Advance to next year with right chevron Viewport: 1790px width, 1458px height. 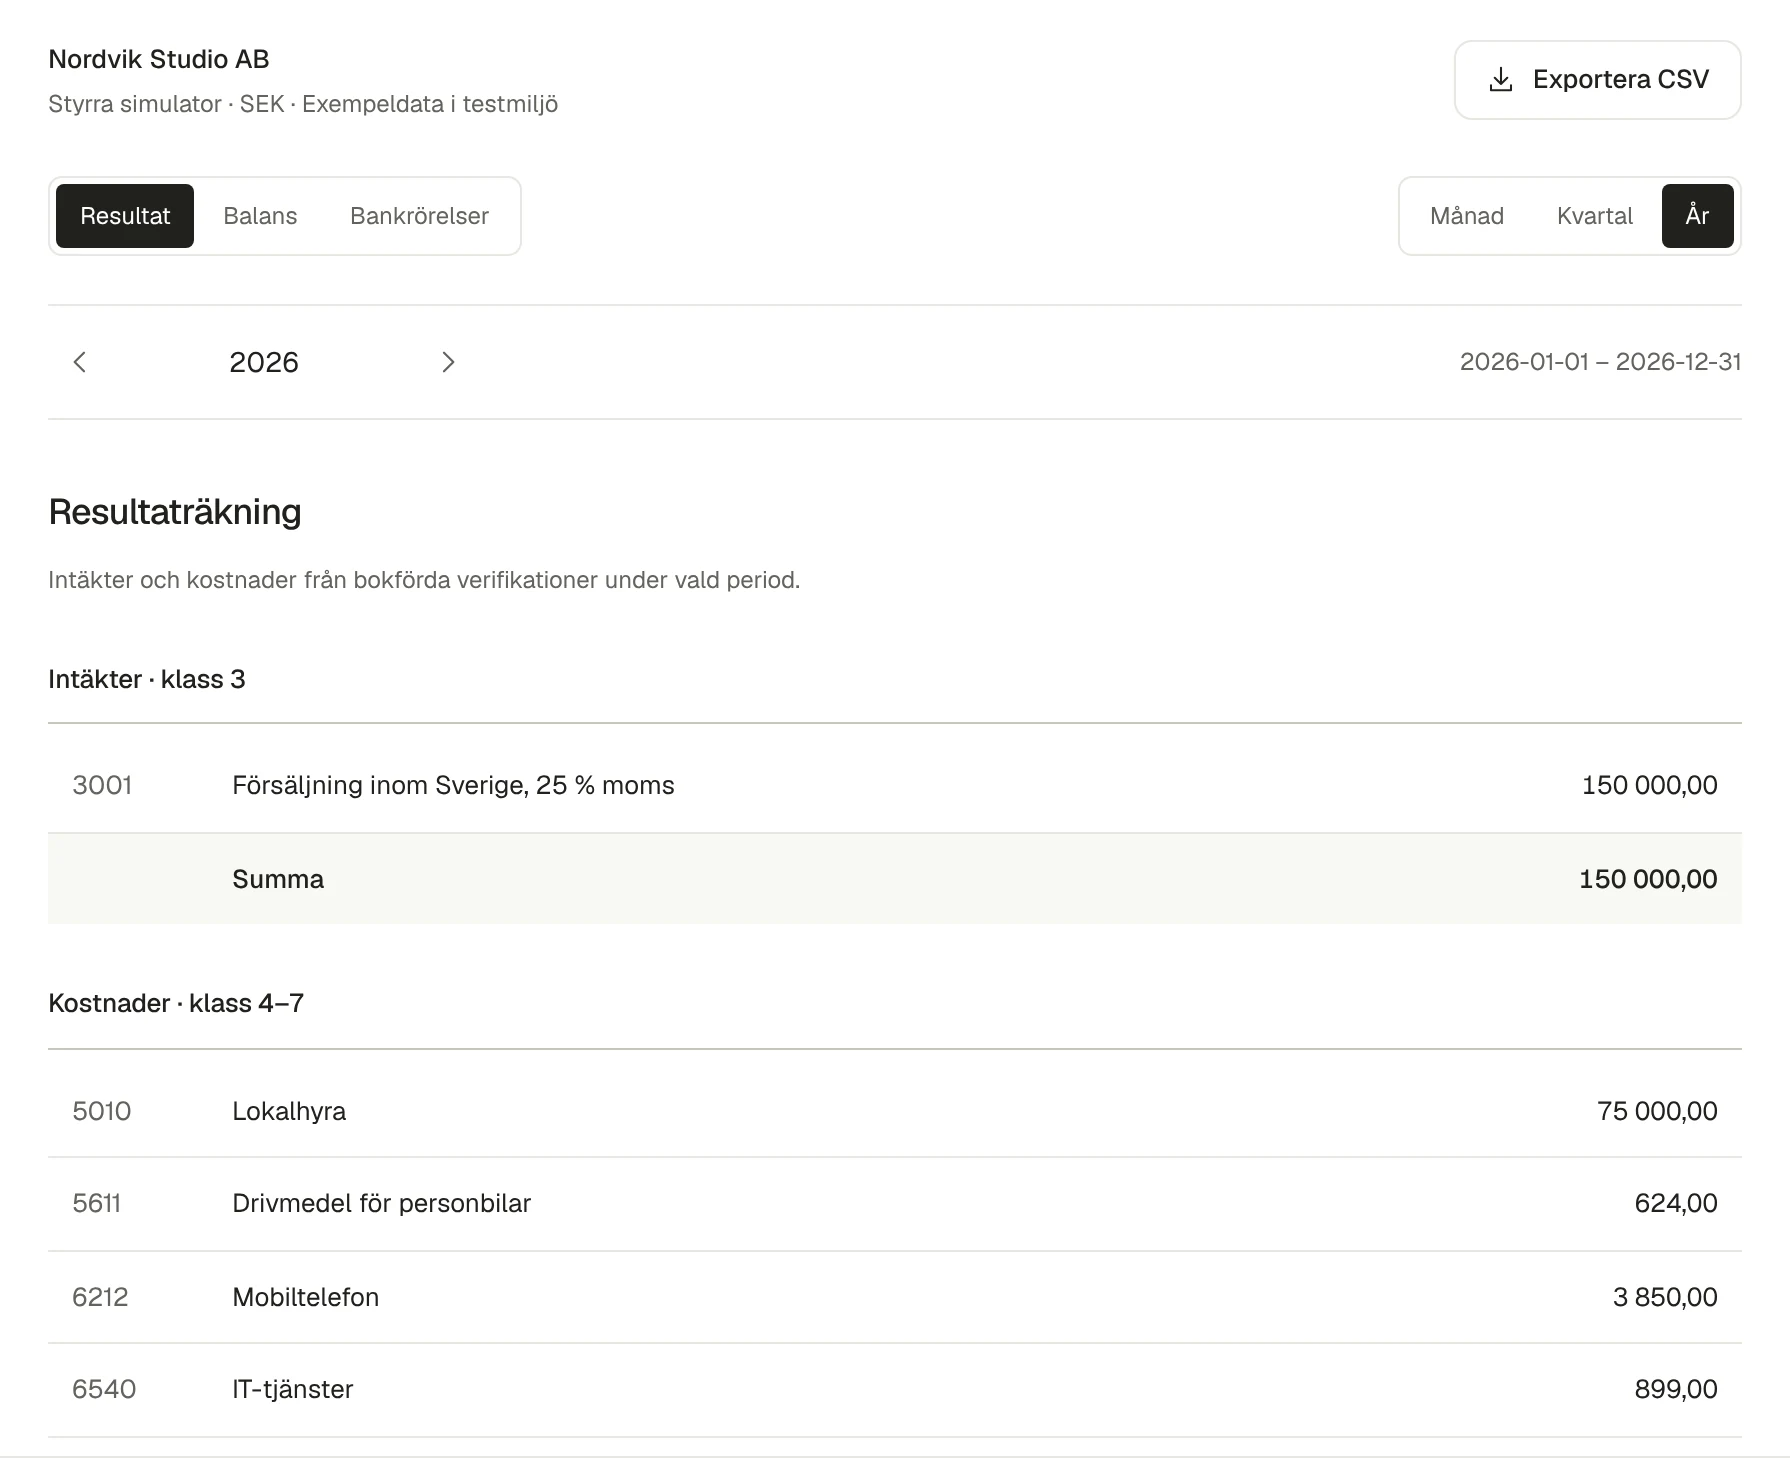click(448, 362)
